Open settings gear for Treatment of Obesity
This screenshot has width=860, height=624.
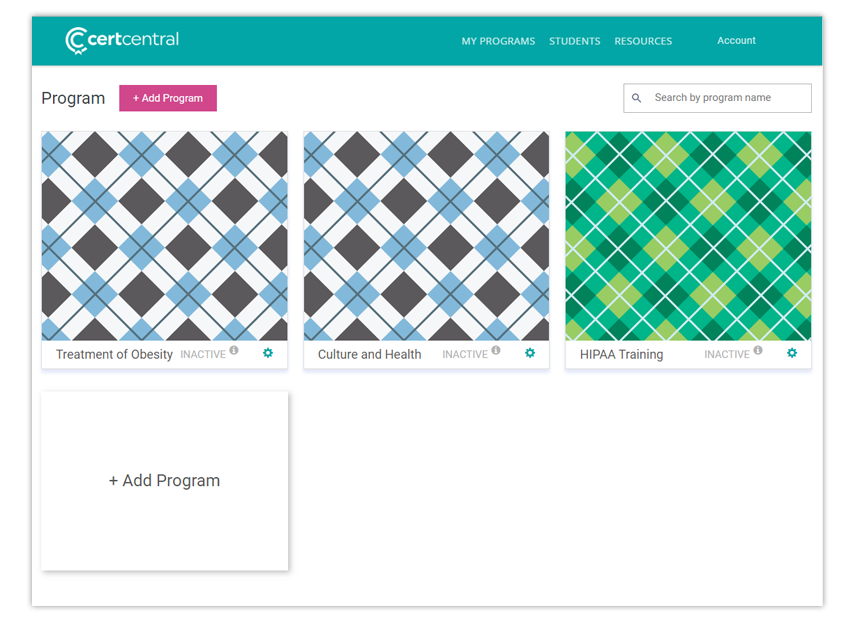tap(268, 353)
